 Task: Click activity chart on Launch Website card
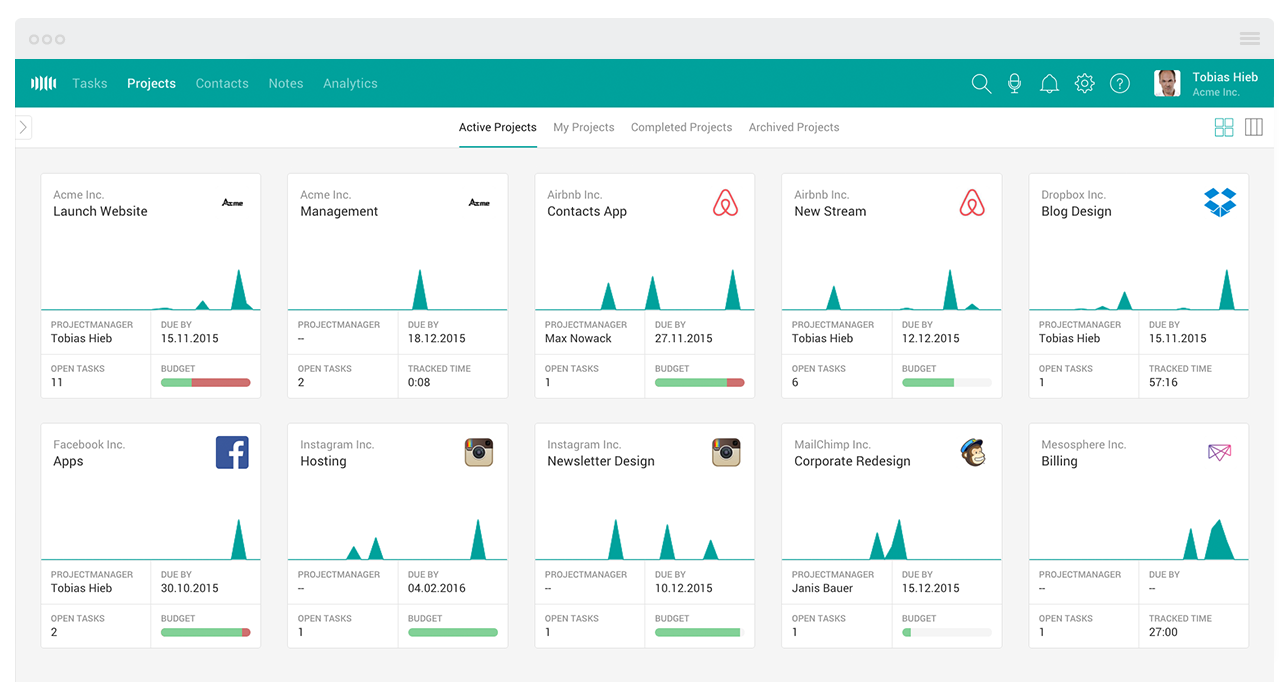click(x=151, y=289)
